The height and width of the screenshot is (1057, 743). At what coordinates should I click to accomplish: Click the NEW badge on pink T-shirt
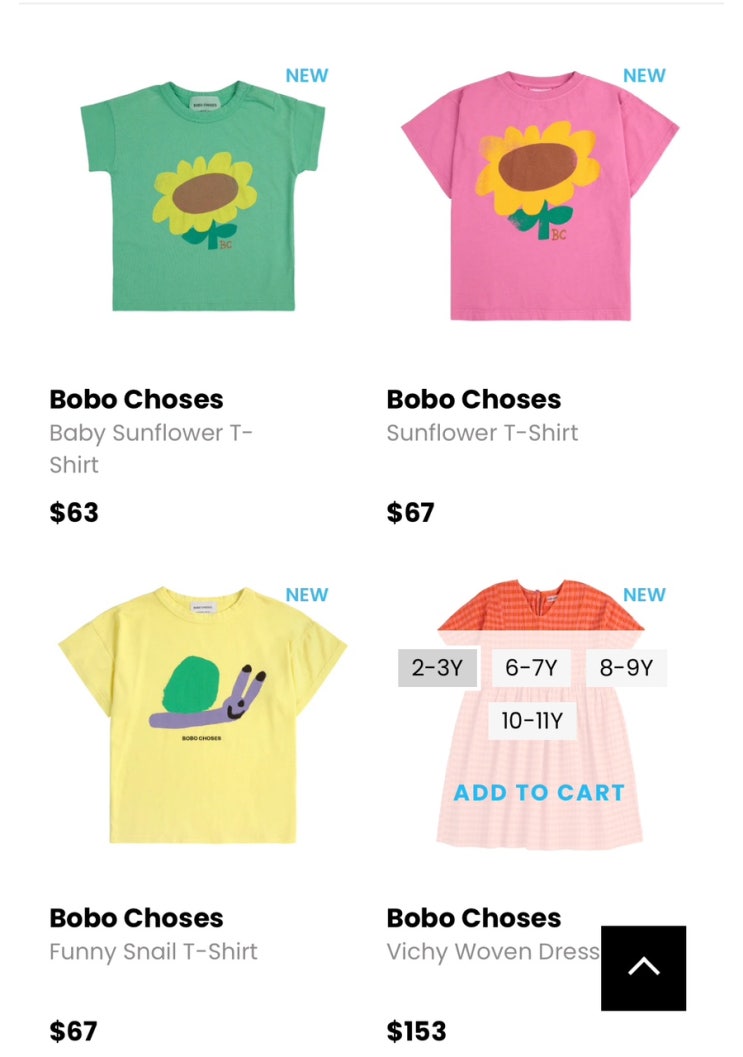pyautogui.click(x=644, y=76)
